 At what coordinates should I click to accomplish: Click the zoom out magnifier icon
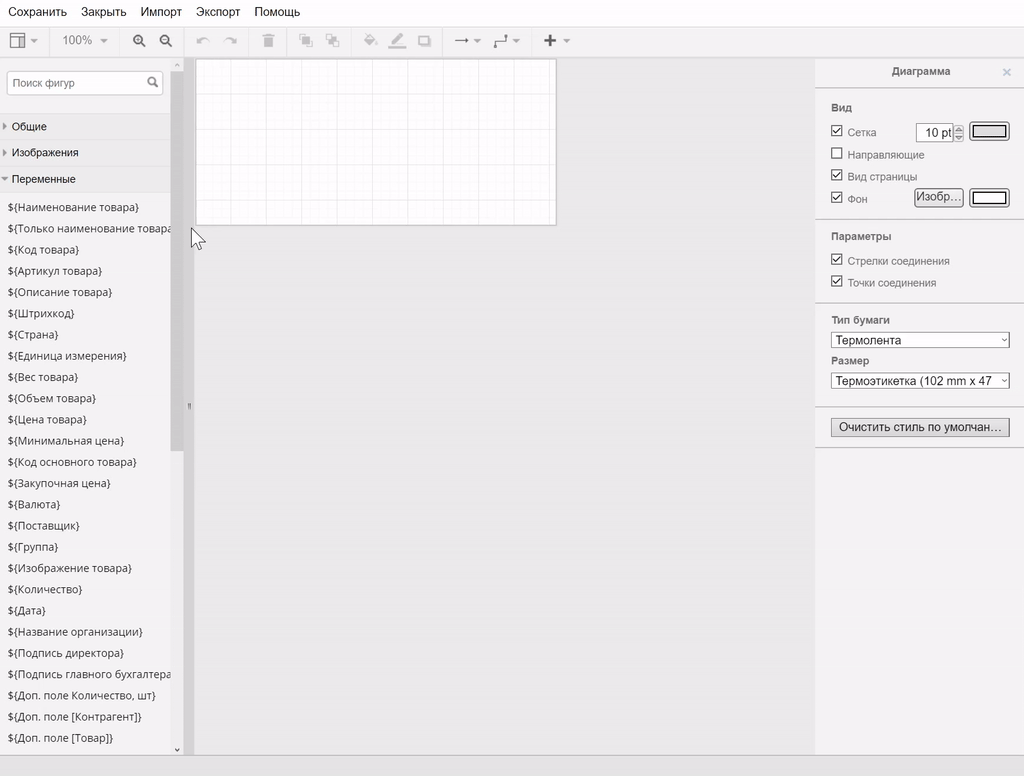coord(166,41)
